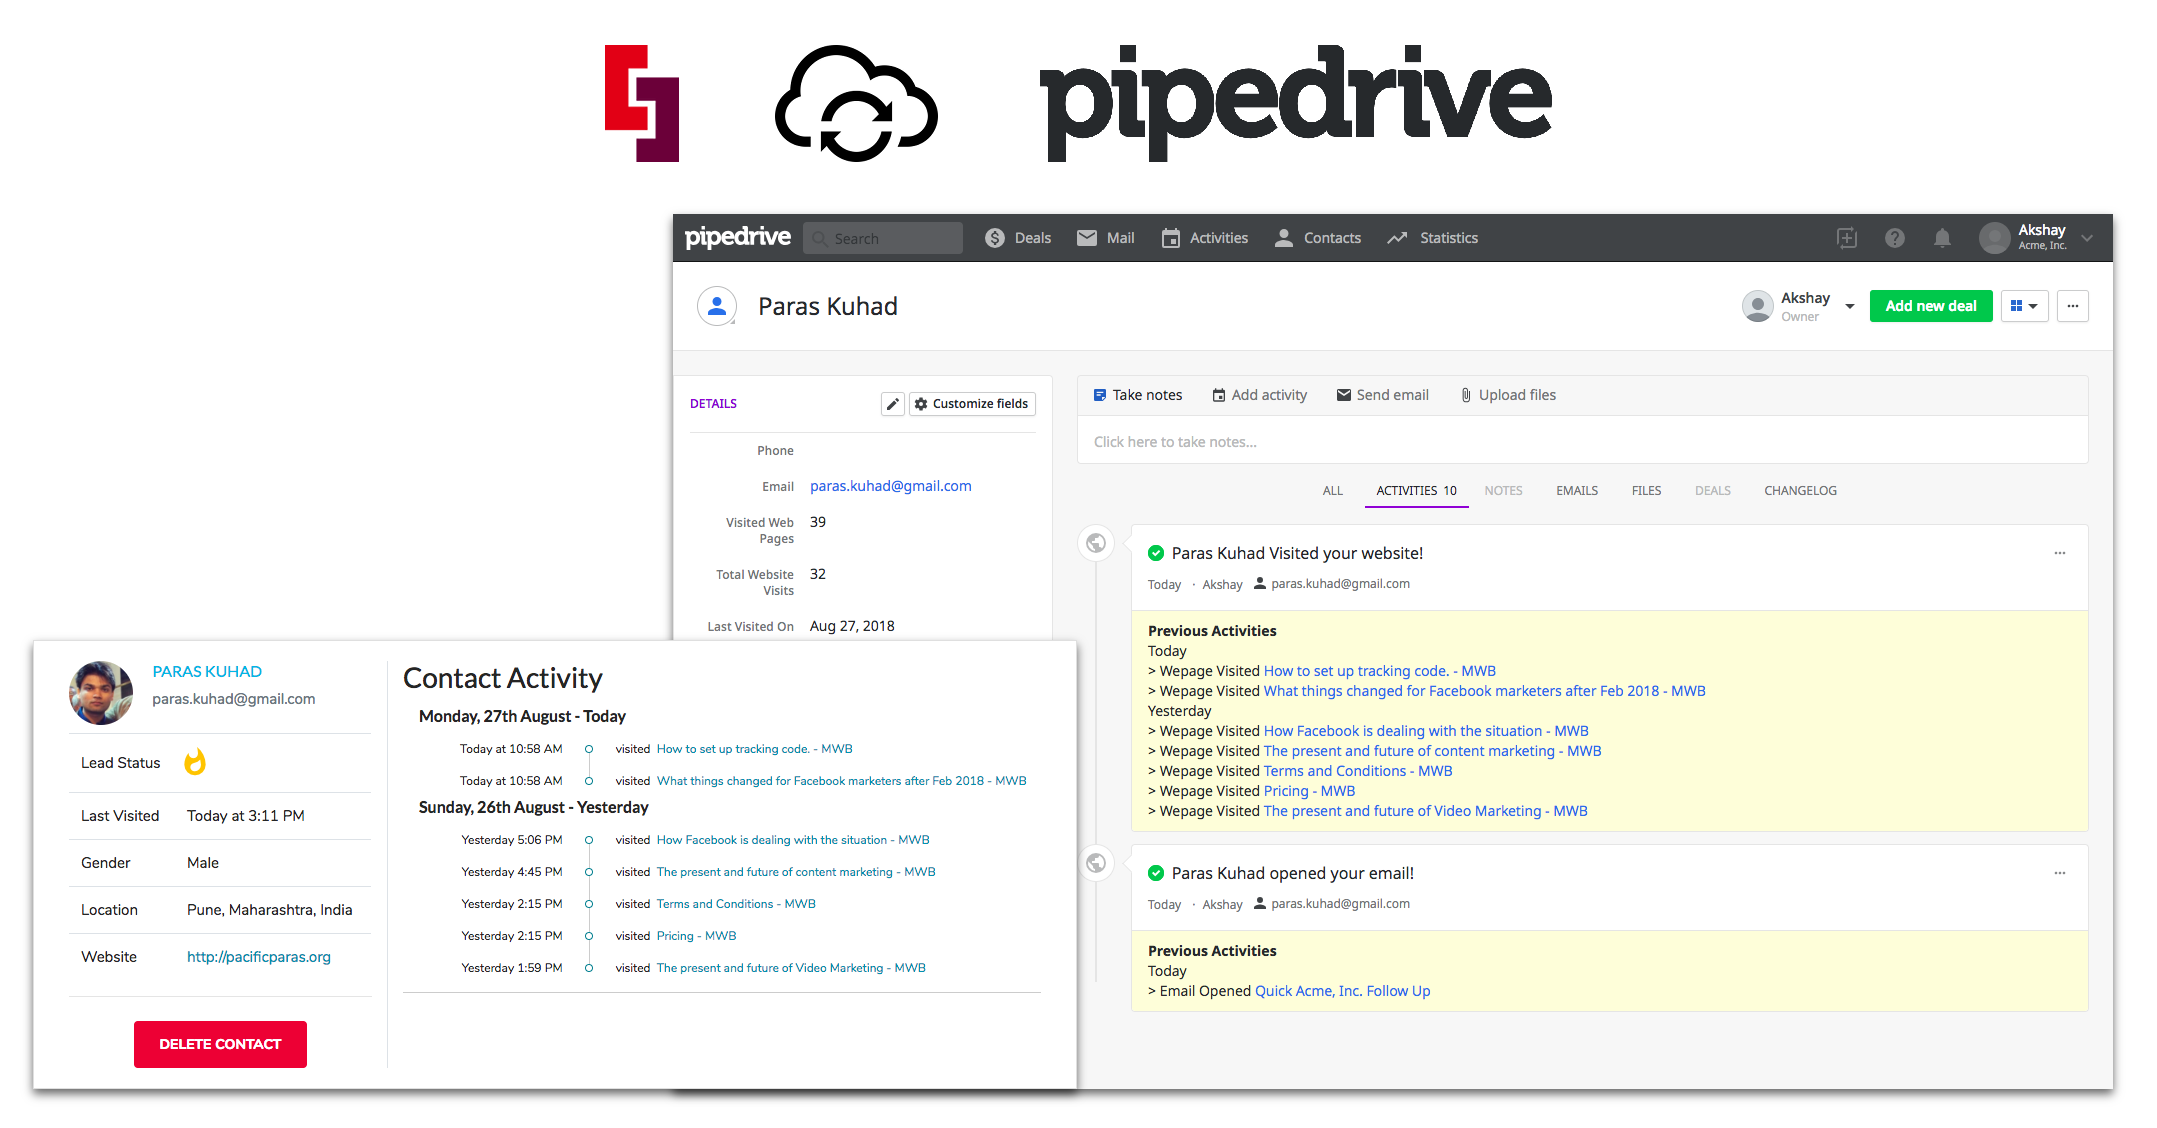Click the Paras Kuhad contact avatar icon
Screen dimensions: 2157x1128
(x=717, y=306)
